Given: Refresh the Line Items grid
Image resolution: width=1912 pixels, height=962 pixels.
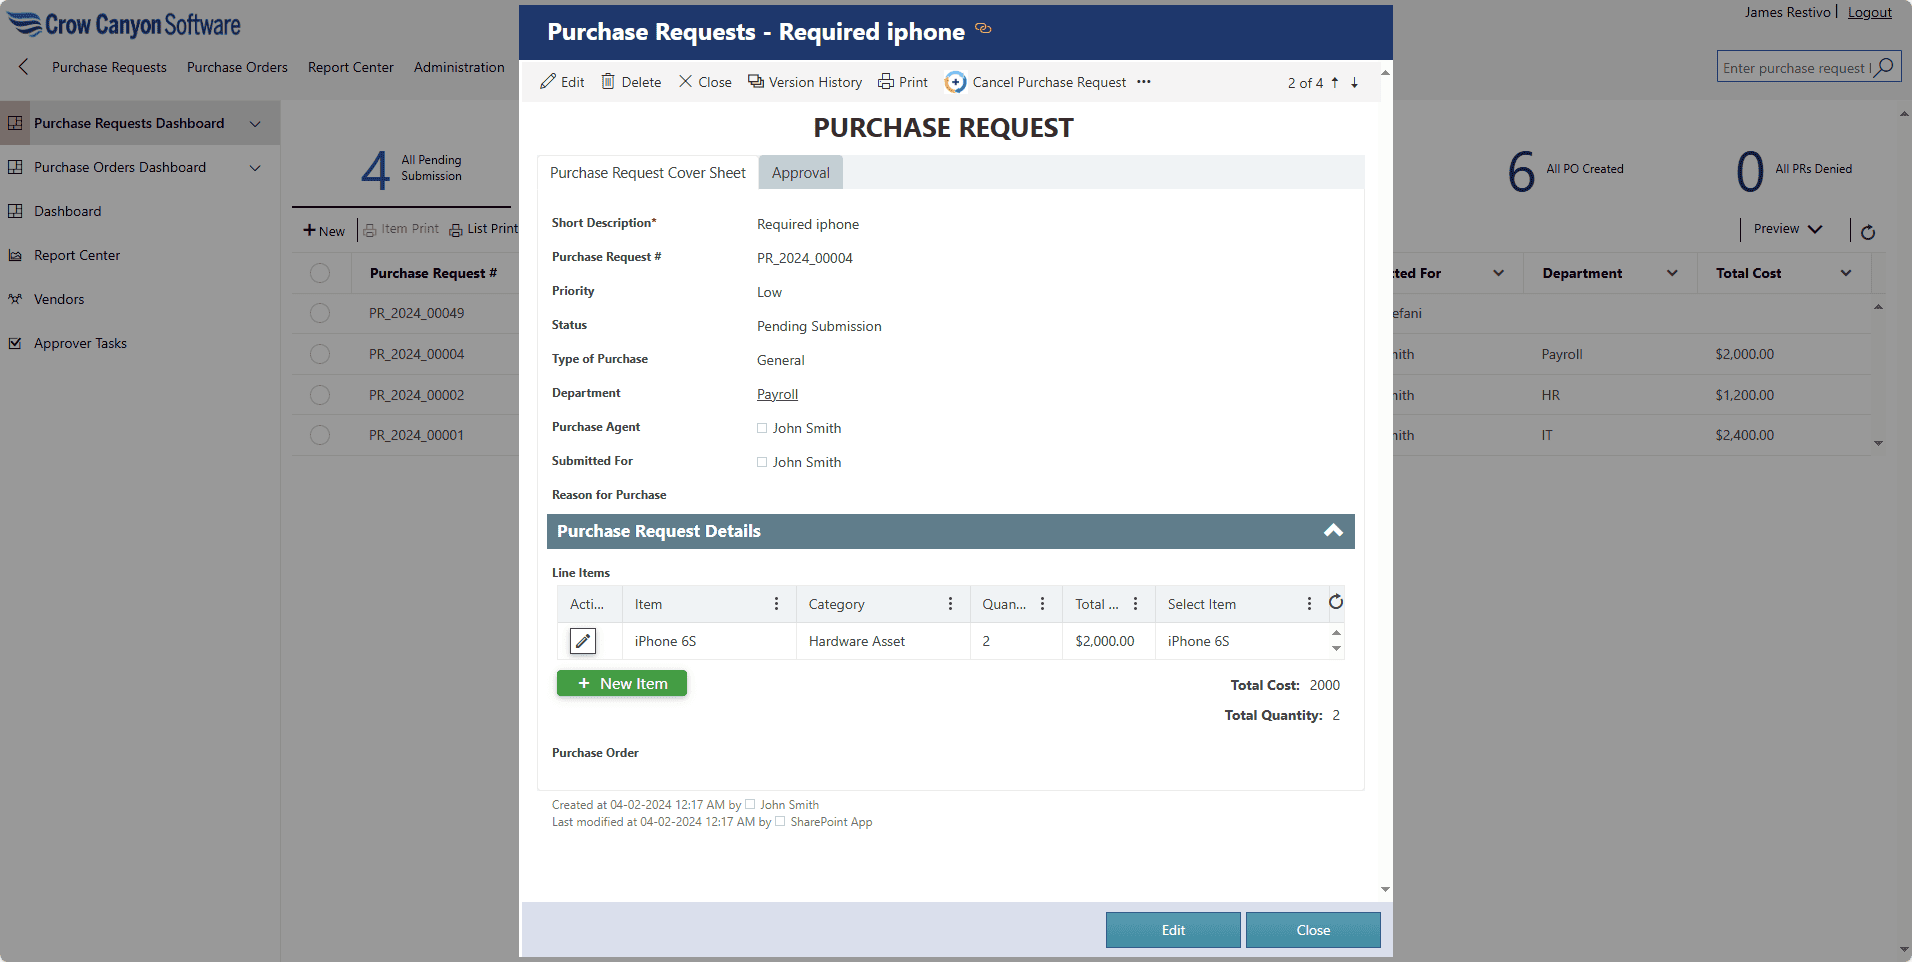Looking at the screenshot, I should 1336,602.
